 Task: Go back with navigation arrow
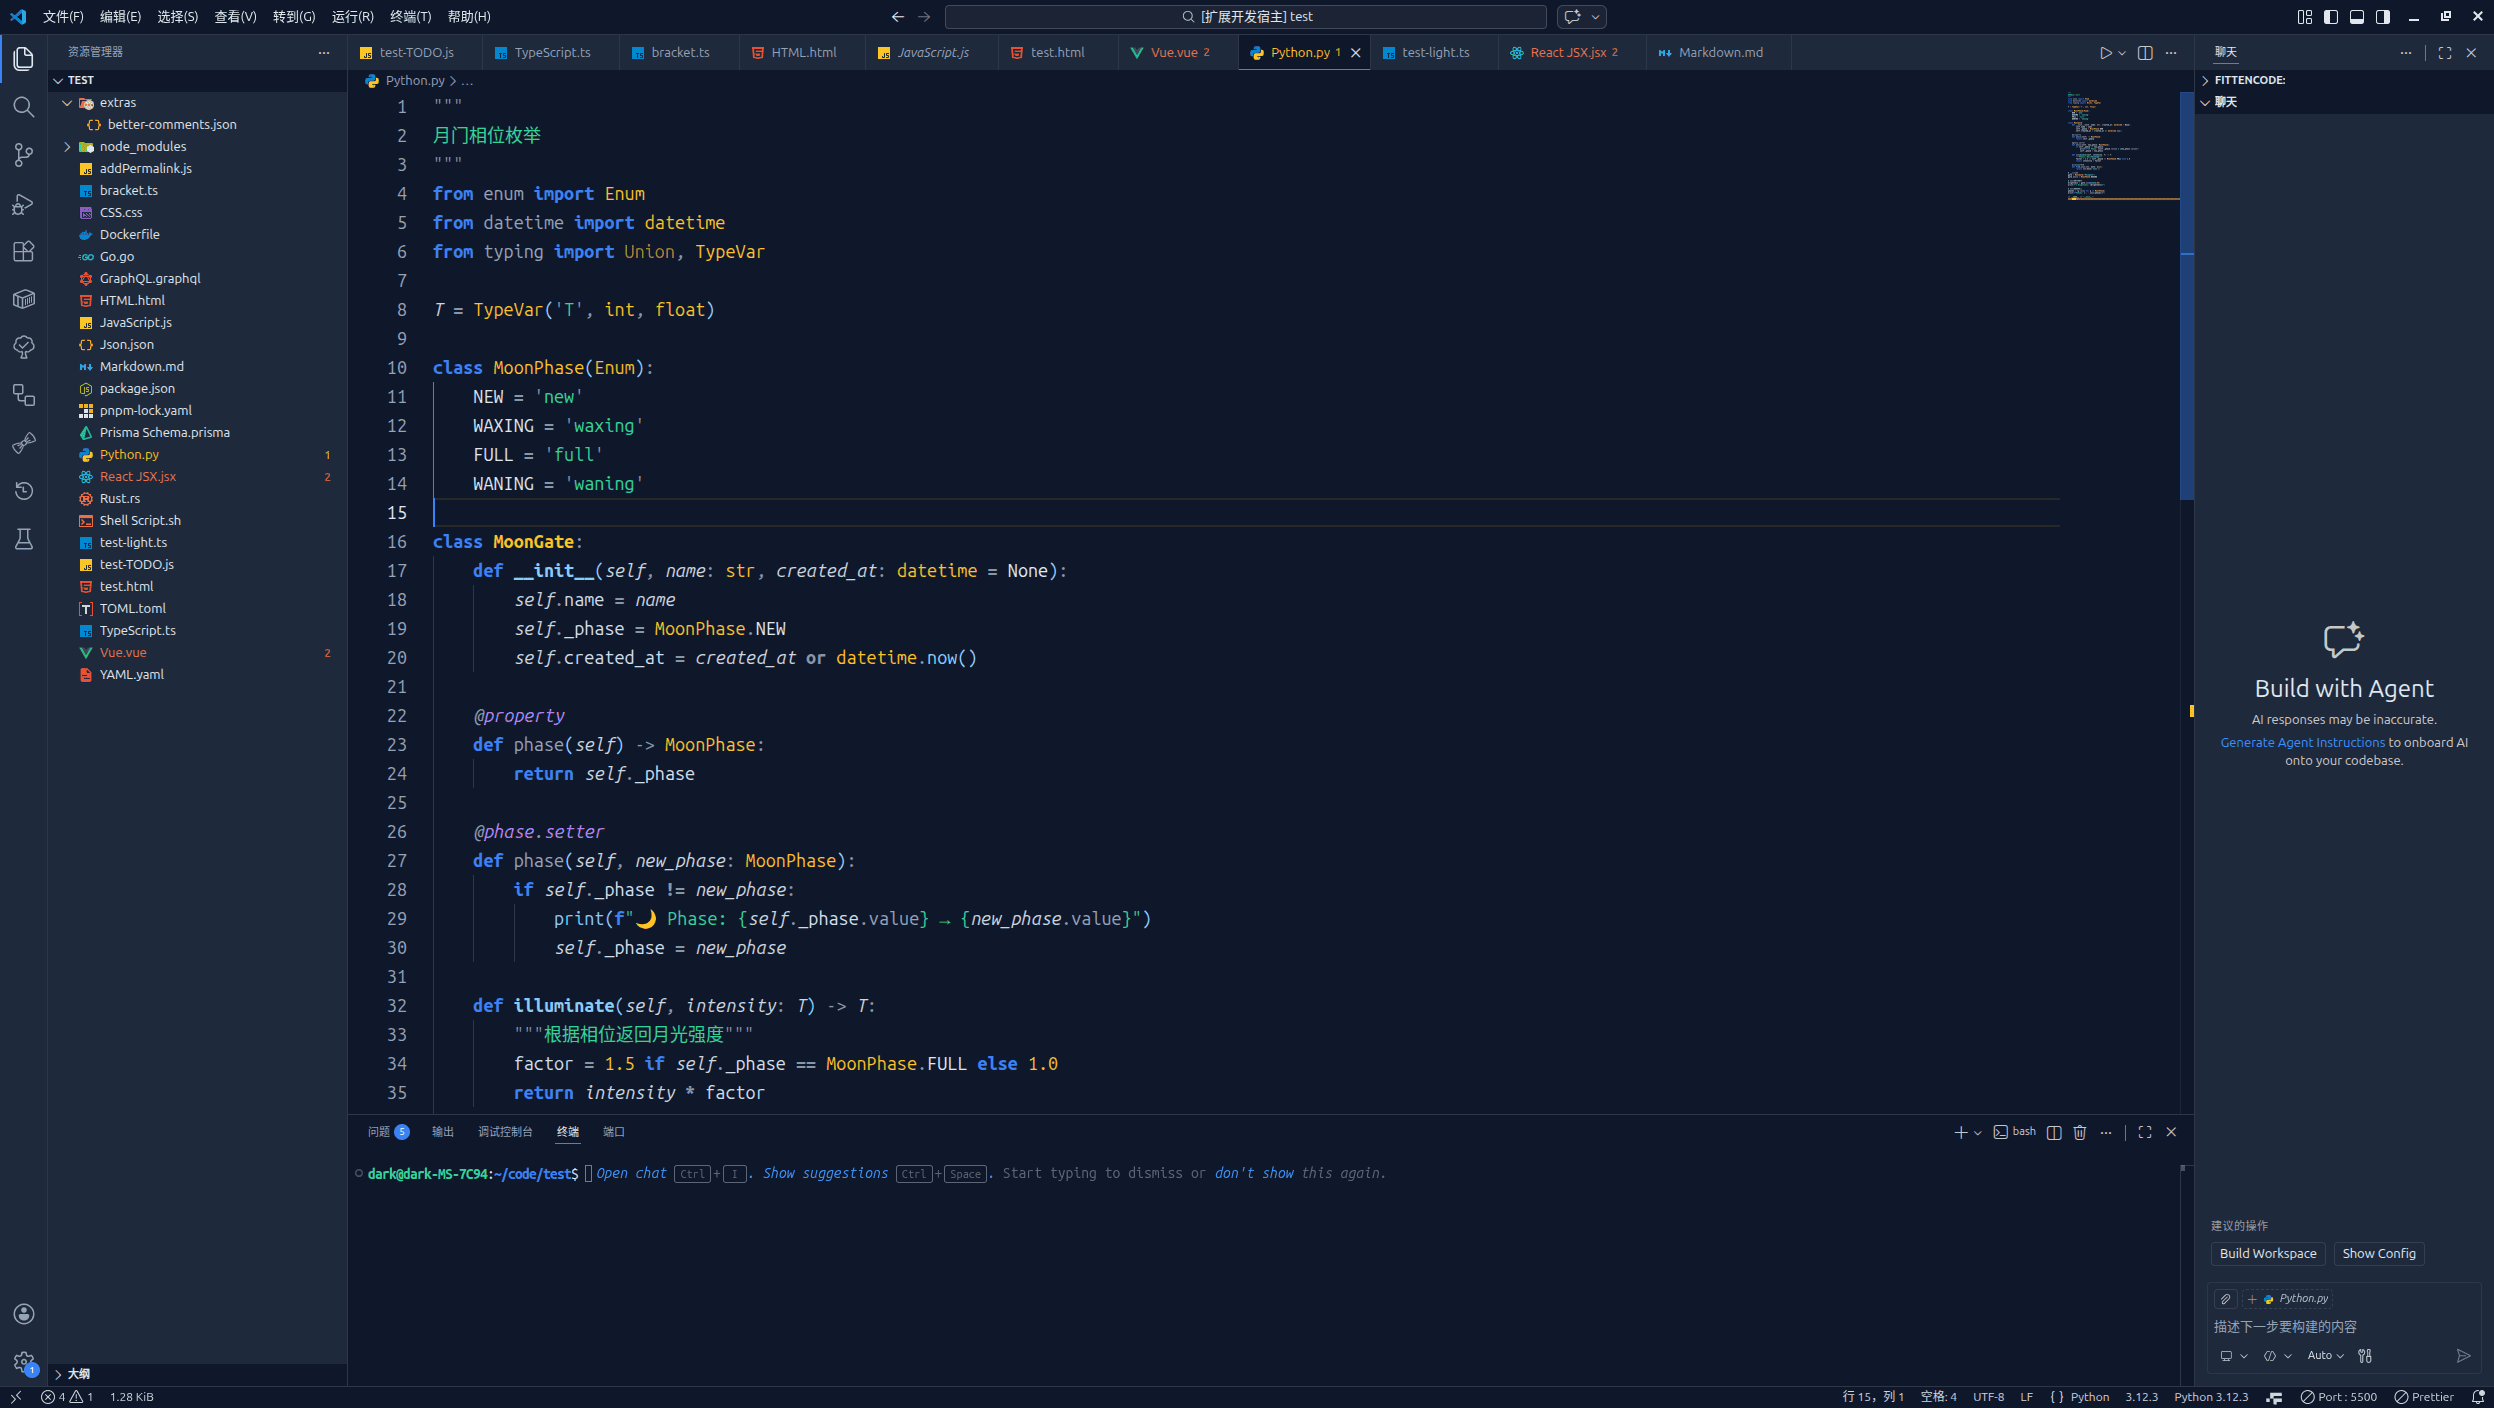898,17
